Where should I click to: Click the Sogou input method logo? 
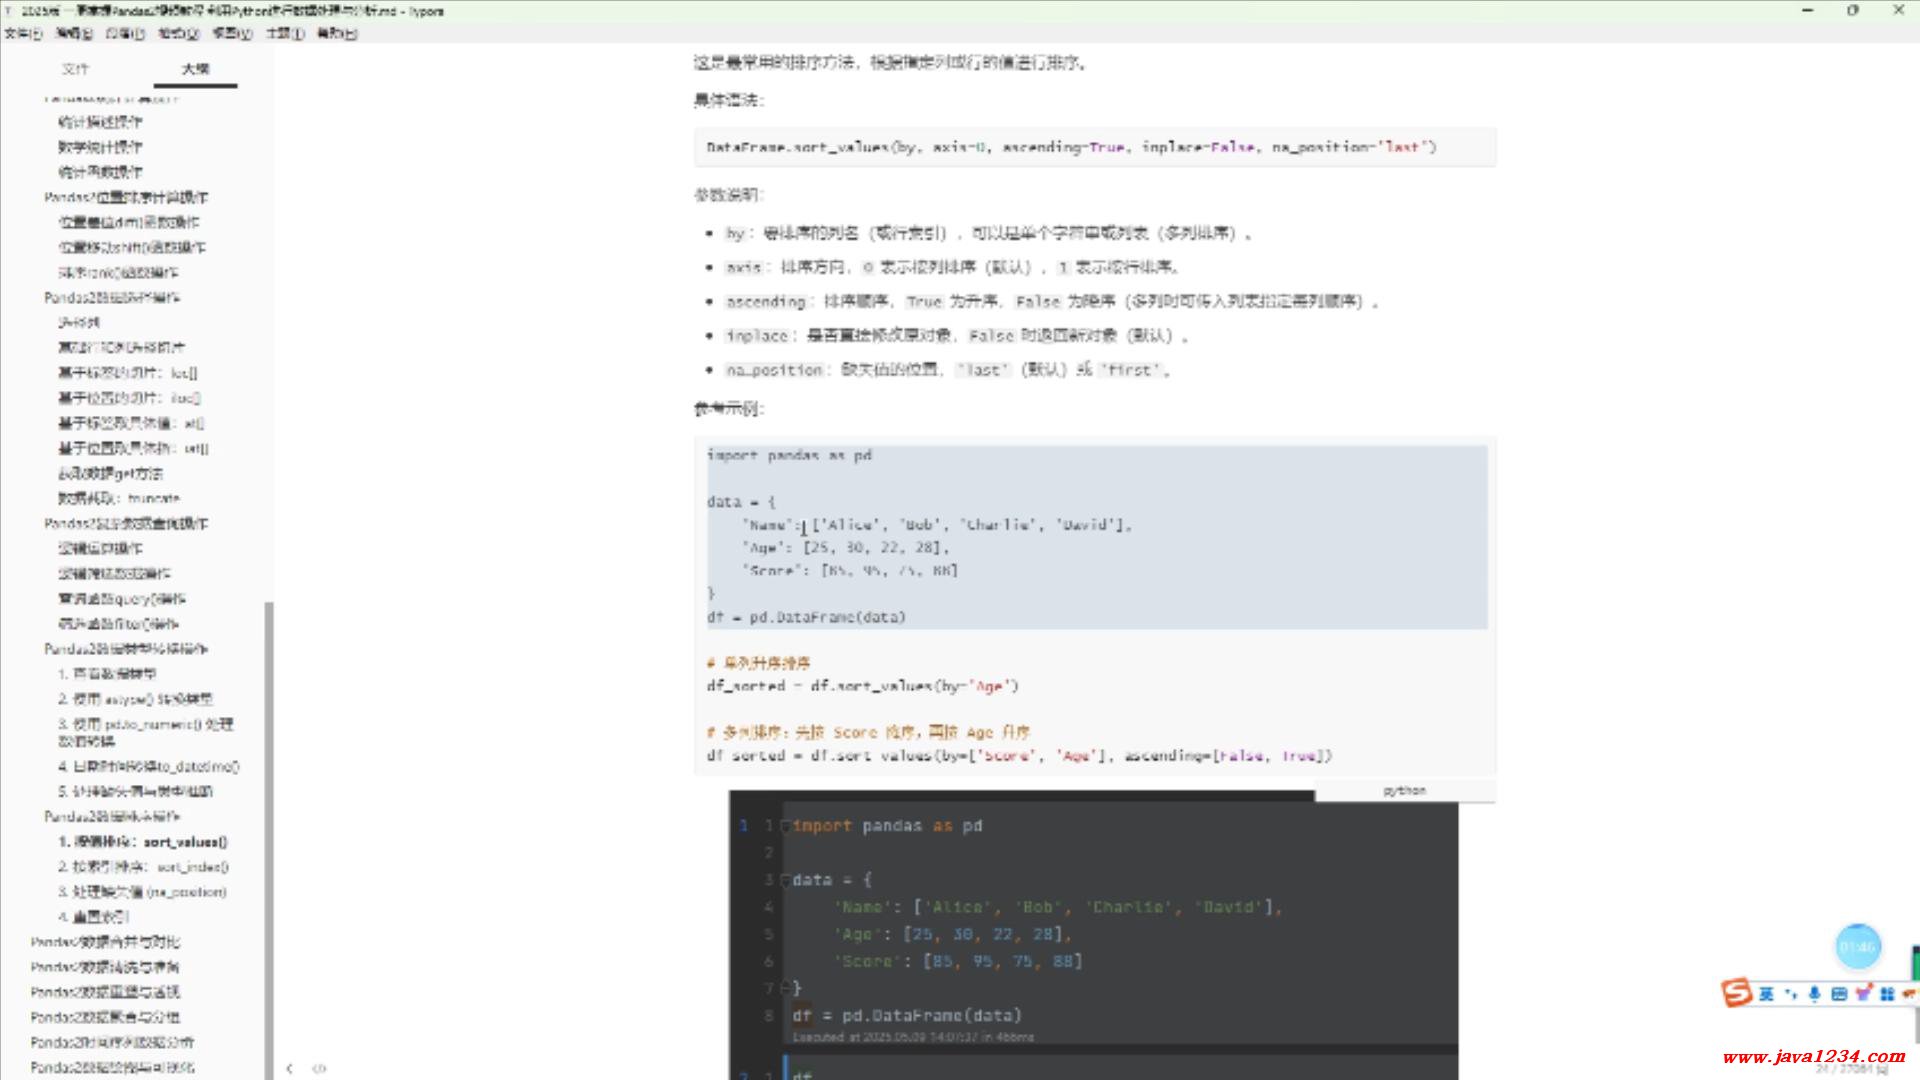click(1736, 992)
